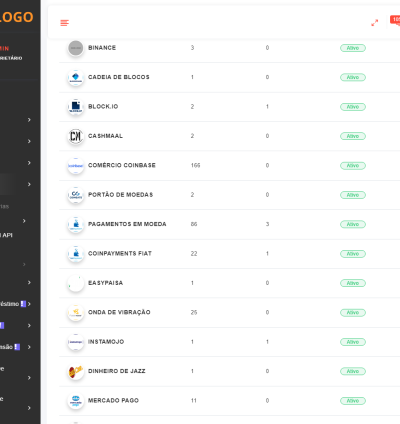The image size is (400, 424).
Task: Select the ONDA DE VIBRAÇÃO name
Action: (119, 312)
